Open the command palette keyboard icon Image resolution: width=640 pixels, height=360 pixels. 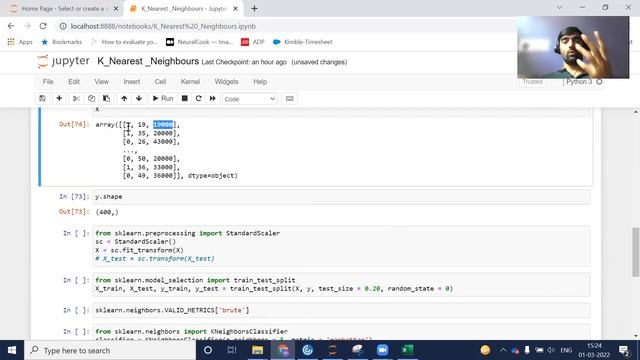(289, 98)
